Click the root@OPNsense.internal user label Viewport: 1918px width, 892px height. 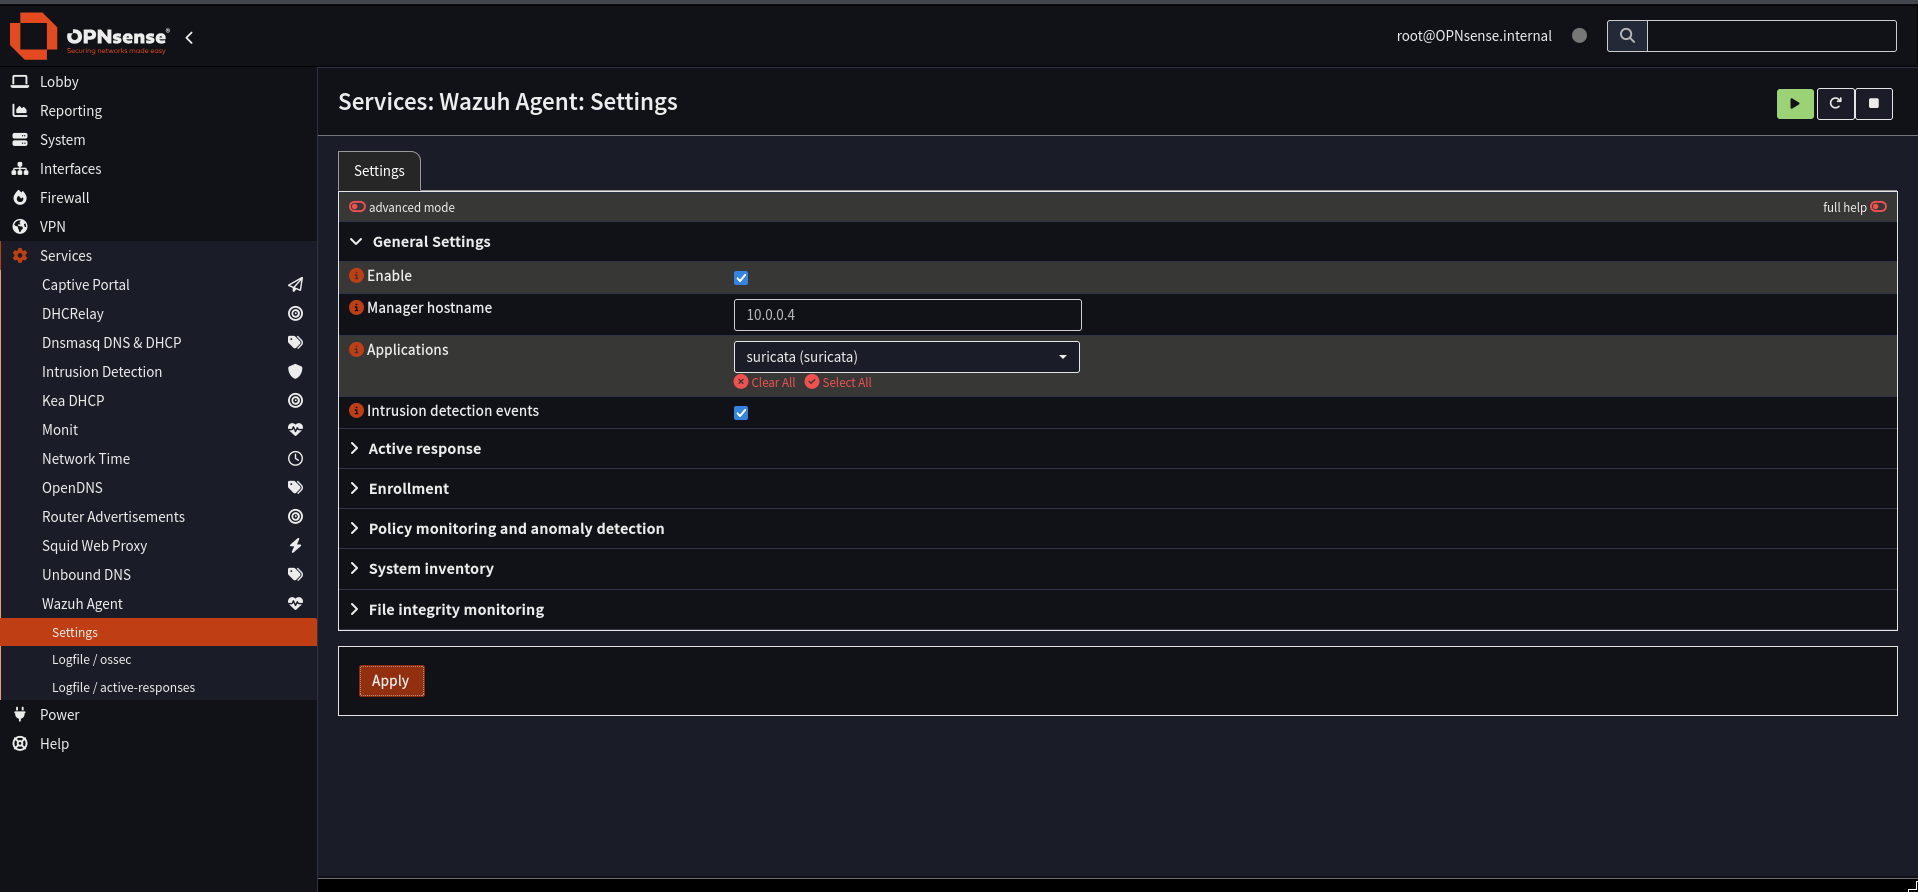(1474, 36)
